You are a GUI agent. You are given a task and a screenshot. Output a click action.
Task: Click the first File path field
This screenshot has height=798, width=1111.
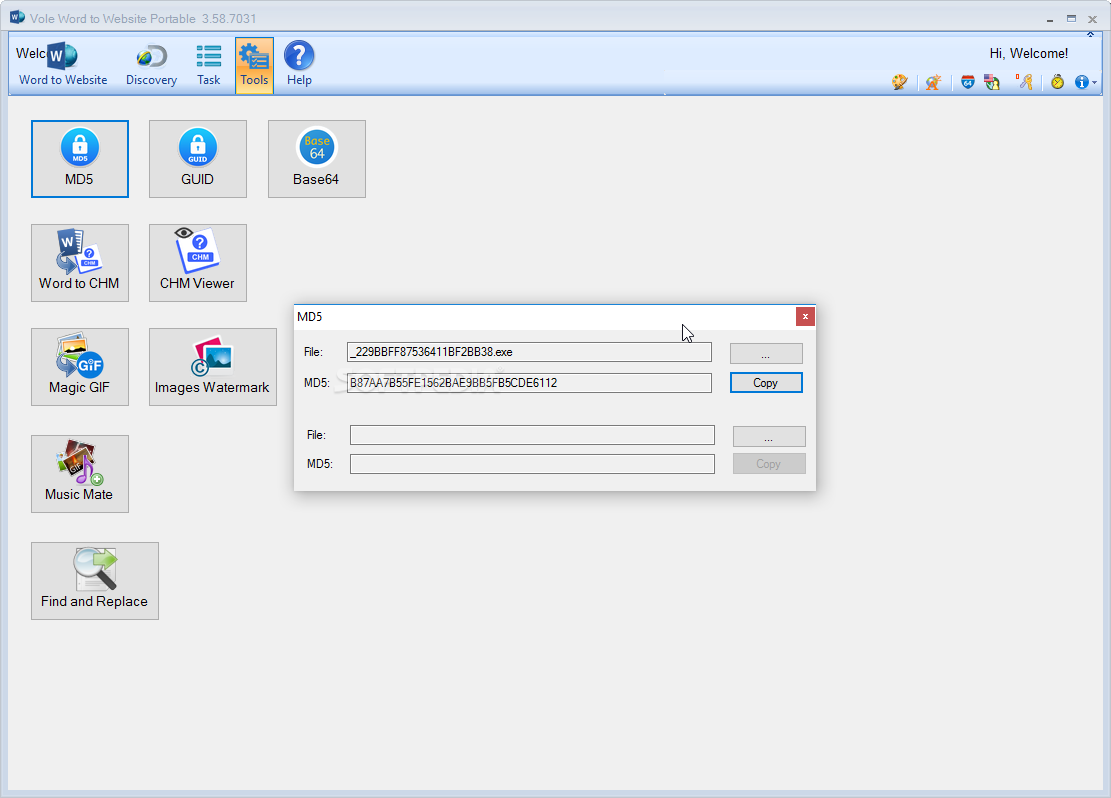[529, 352]
